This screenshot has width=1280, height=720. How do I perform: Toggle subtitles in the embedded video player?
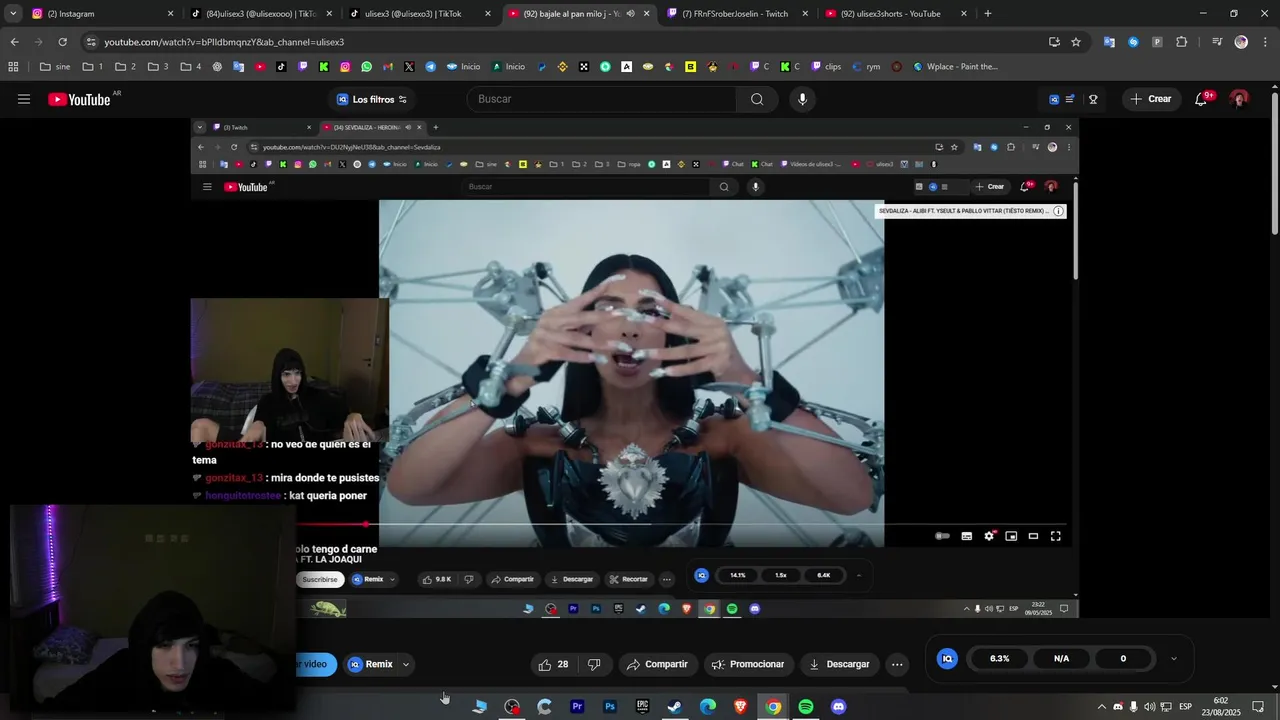click(x=967, y=536)
